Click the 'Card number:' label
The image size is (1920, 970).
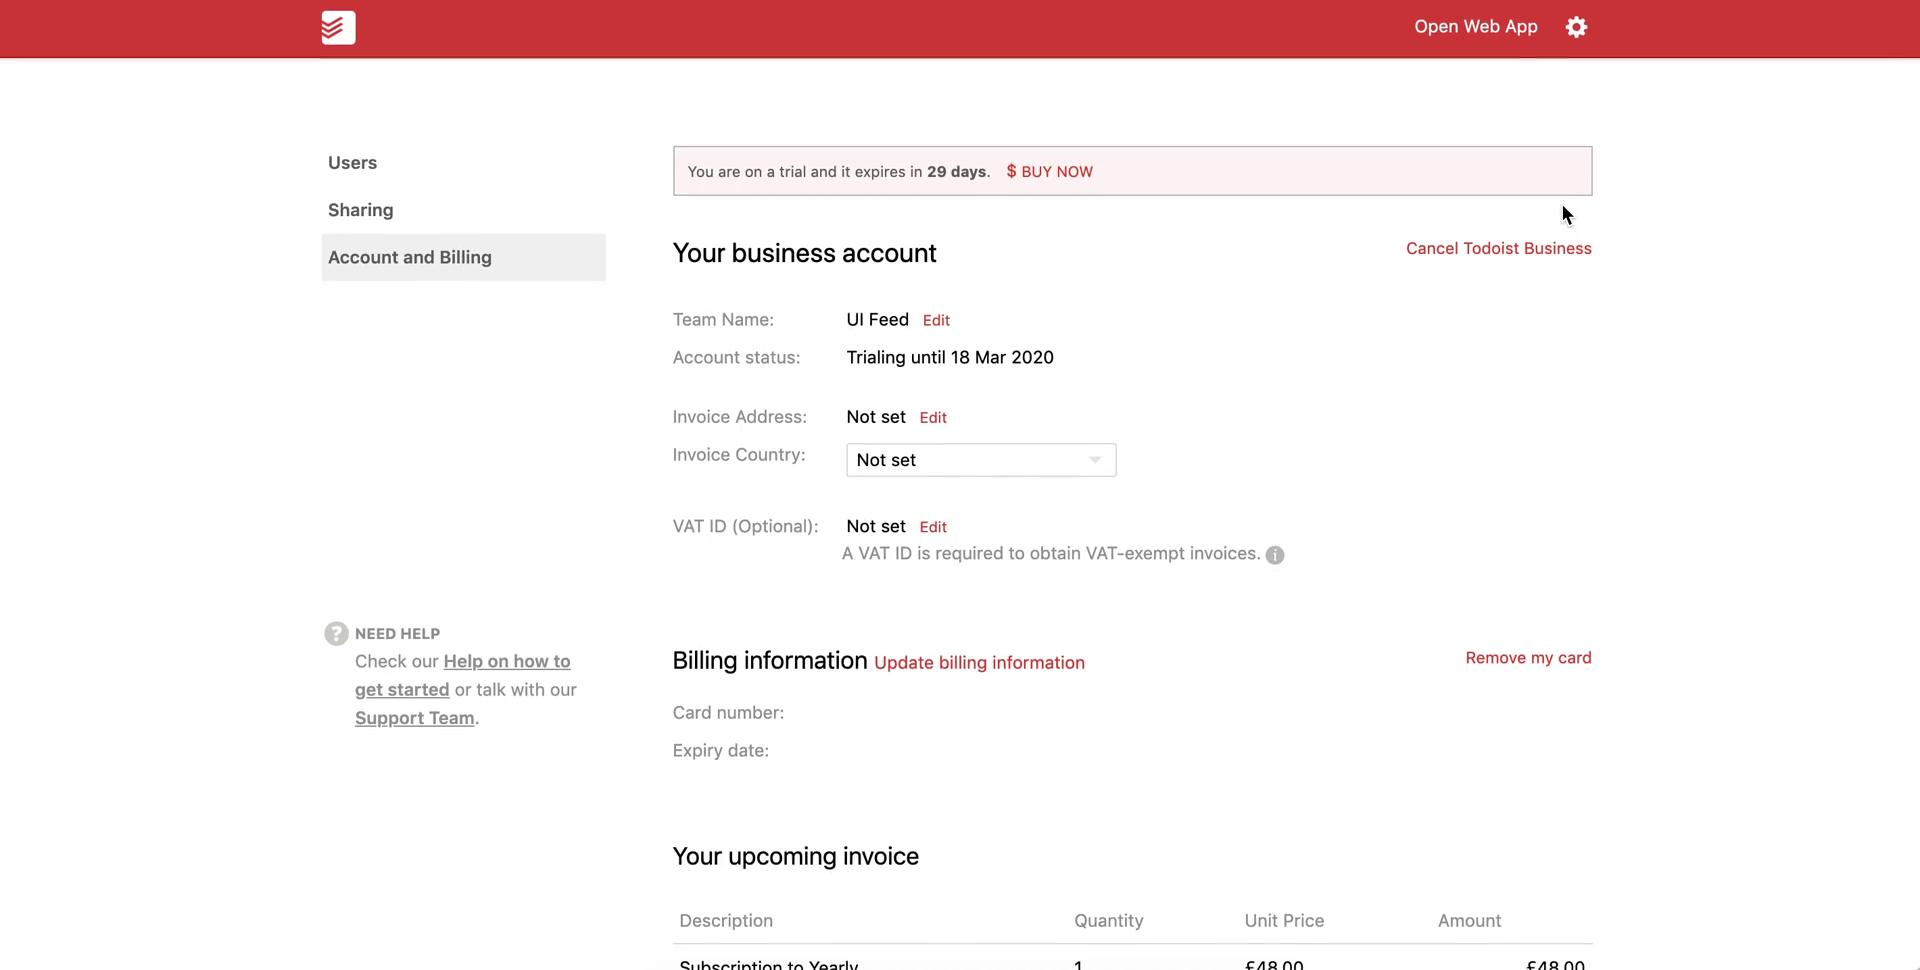tap(728, 713)
